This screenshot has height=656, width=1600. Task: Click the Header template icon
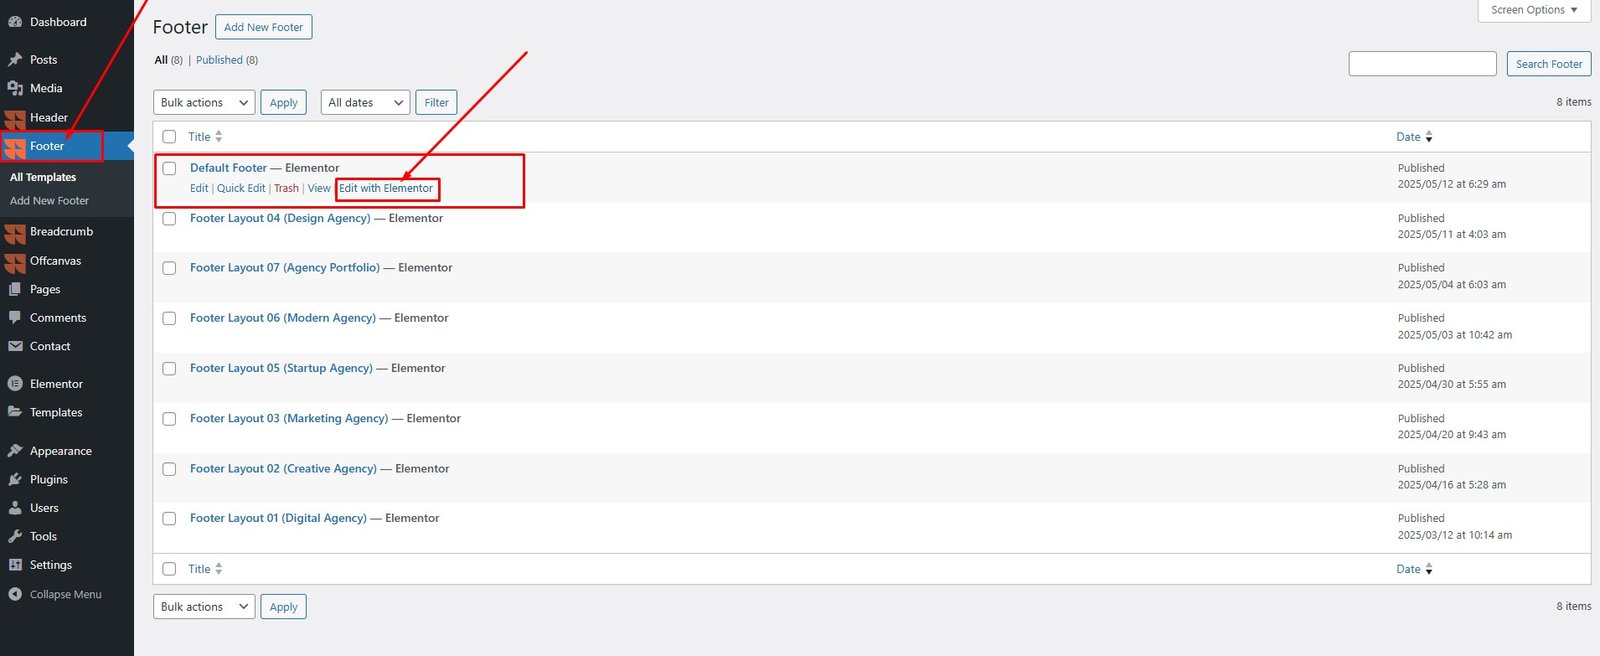[15, 118]
